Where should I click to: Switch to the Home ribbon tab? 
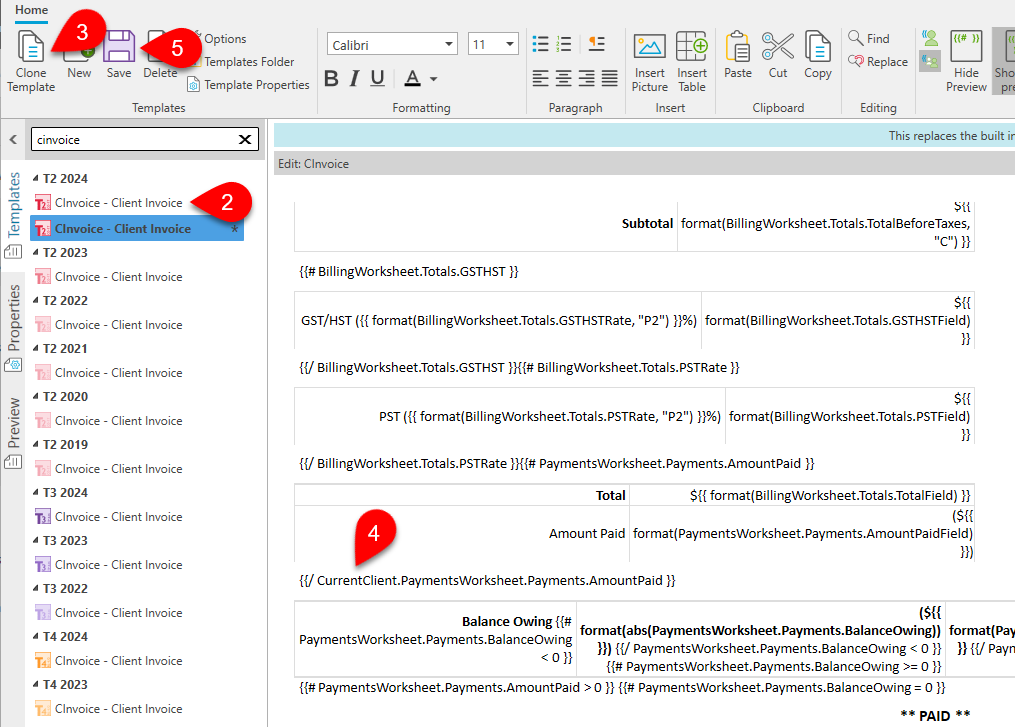(31, 10)
